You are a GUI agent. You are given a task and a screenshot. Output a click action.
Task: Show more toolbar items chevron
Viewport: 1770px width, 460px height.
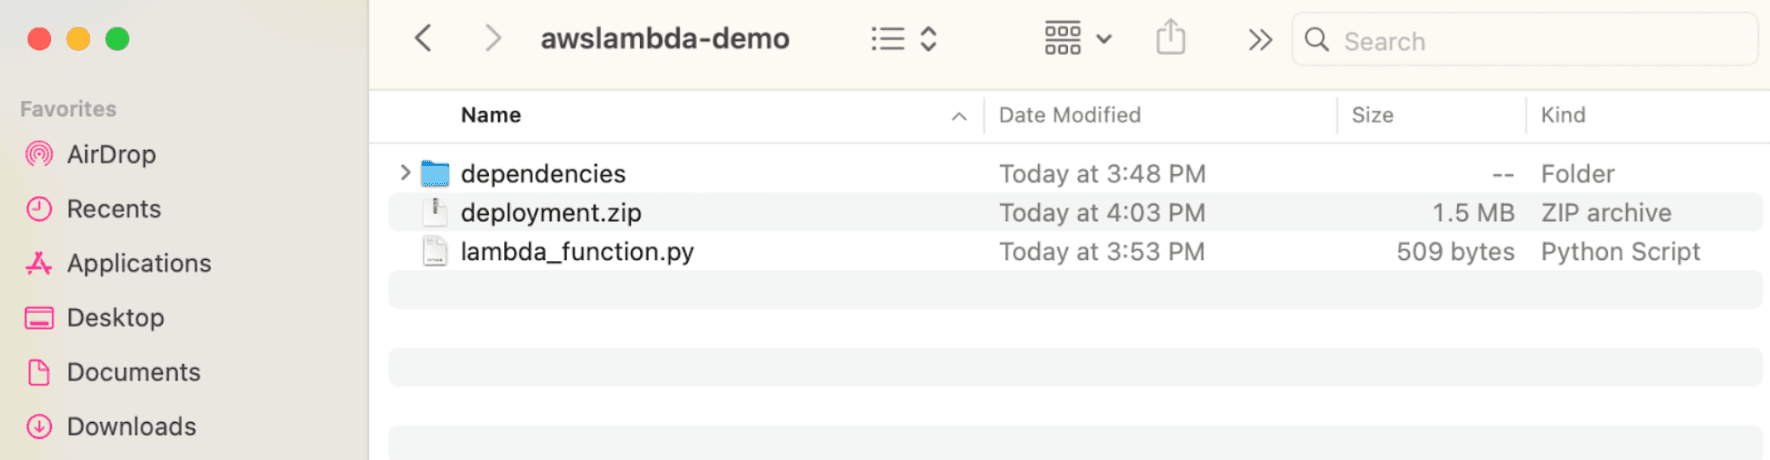1260,40
